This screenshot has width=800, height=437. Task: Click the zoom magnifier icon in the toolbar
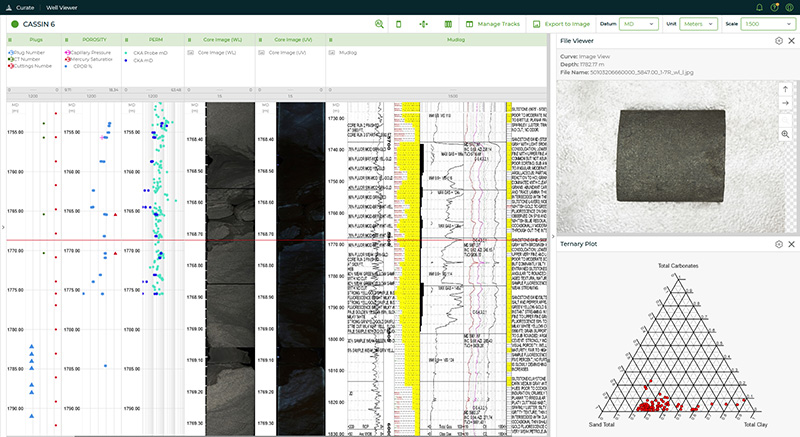point(380,23)
